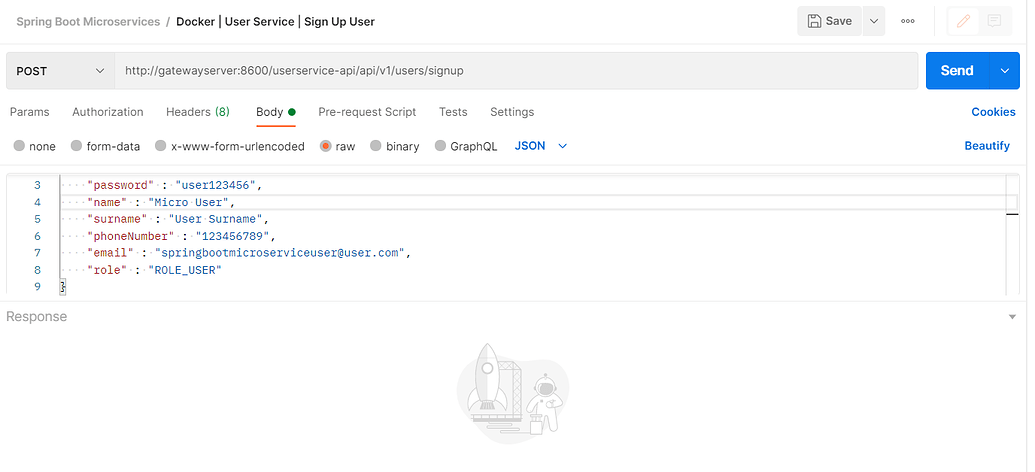
Task: Select the none body type
Action: pos(35,146)
